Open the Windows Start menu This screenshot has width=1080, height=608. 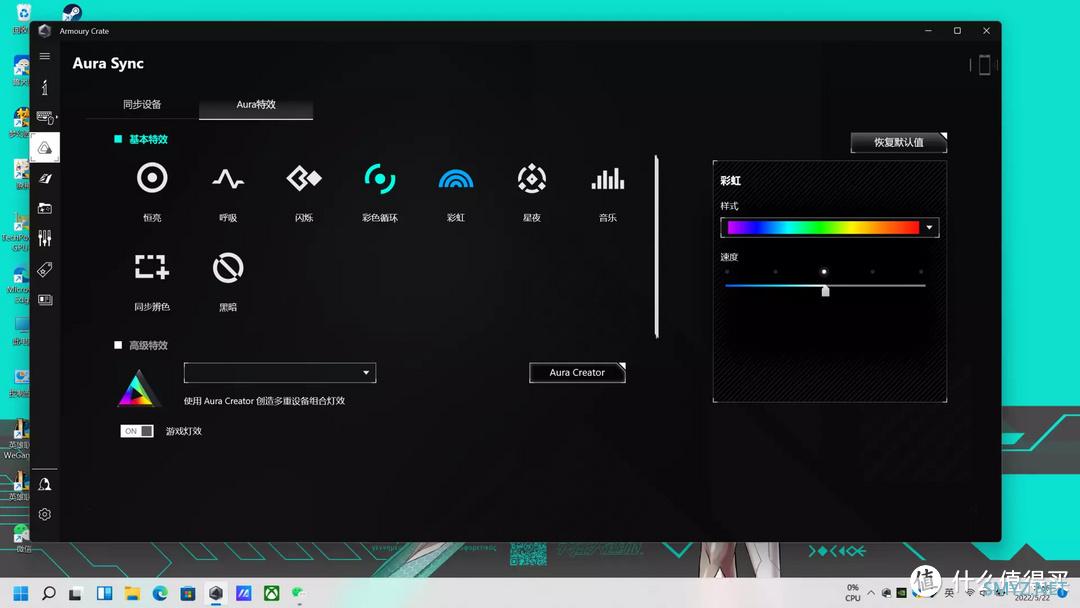click(x=21, y=593)
